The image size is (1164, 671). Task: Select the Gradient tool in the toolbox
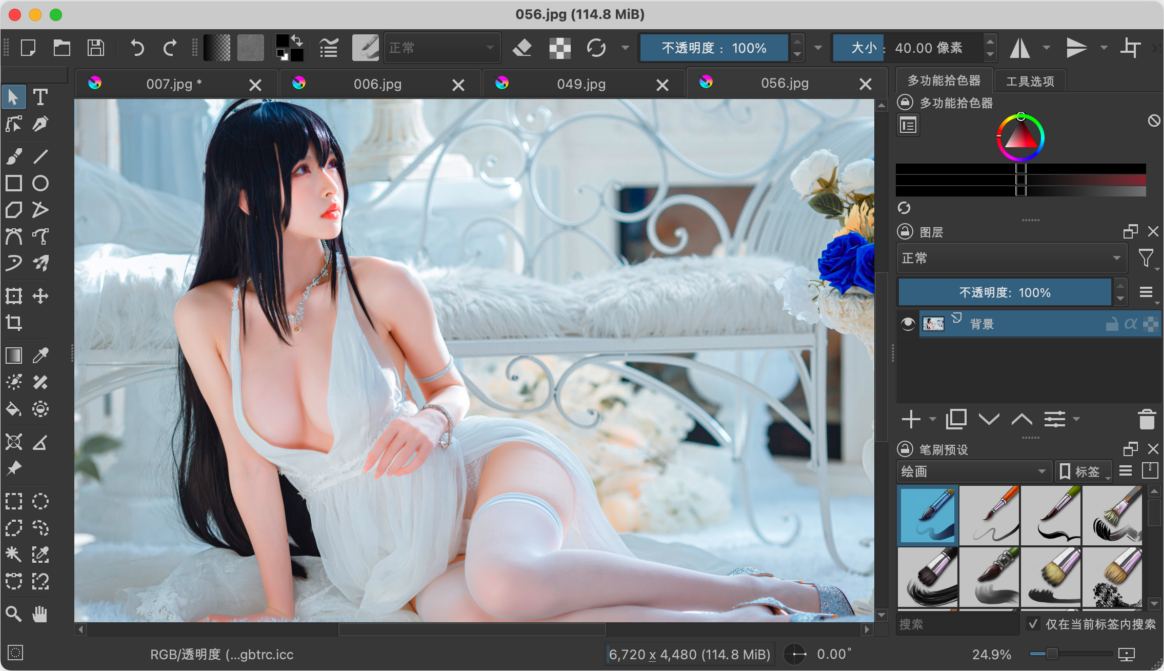click(x=13, y=356)
